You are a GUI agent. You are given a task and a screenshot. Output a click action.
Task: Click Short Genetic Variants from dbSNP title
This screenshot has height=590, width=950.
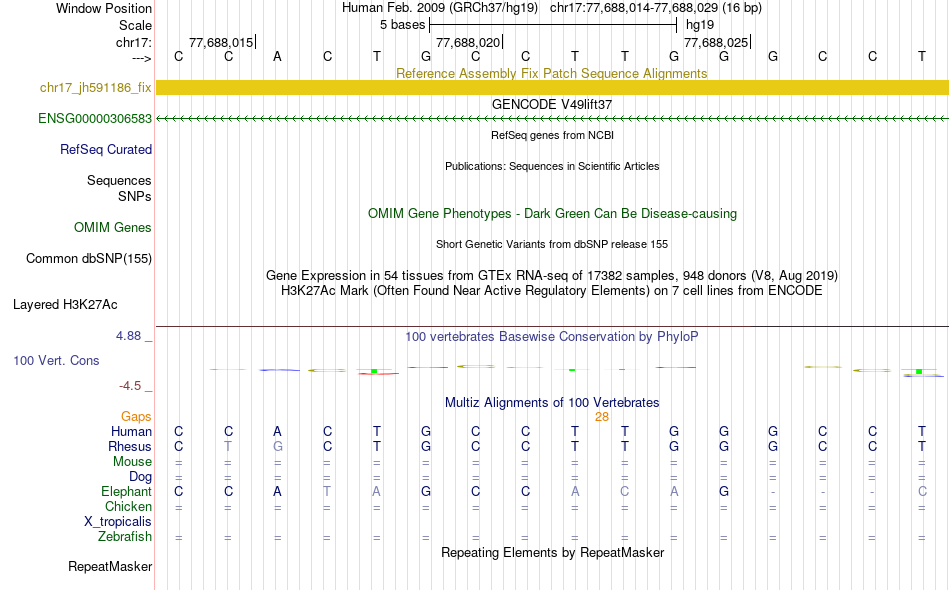pyautogui.click(x=552, y=245)
